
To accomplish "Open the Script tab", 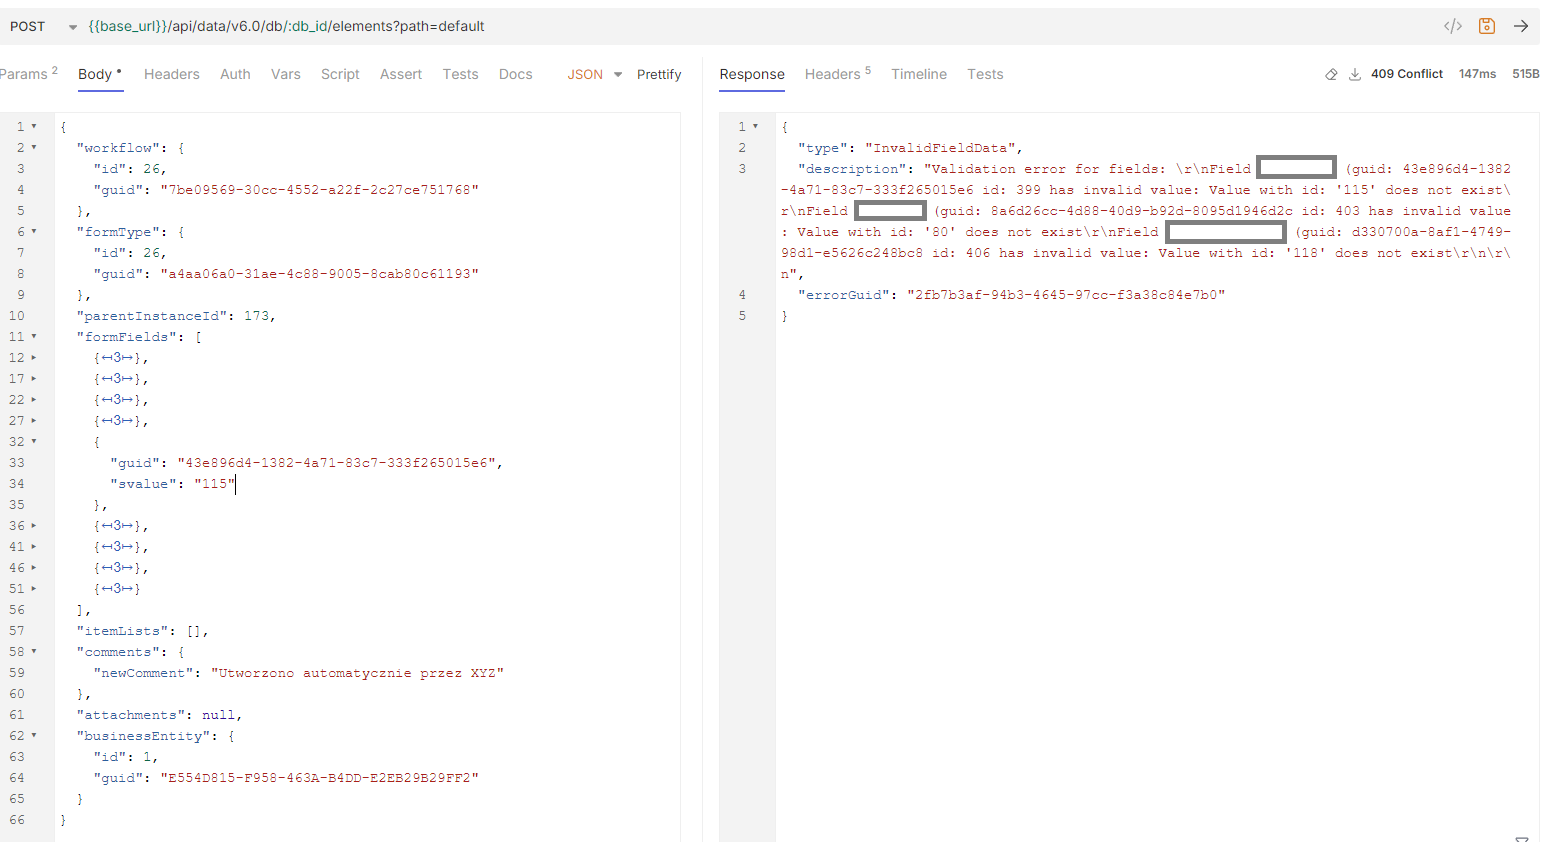I will tap(340, 74).
